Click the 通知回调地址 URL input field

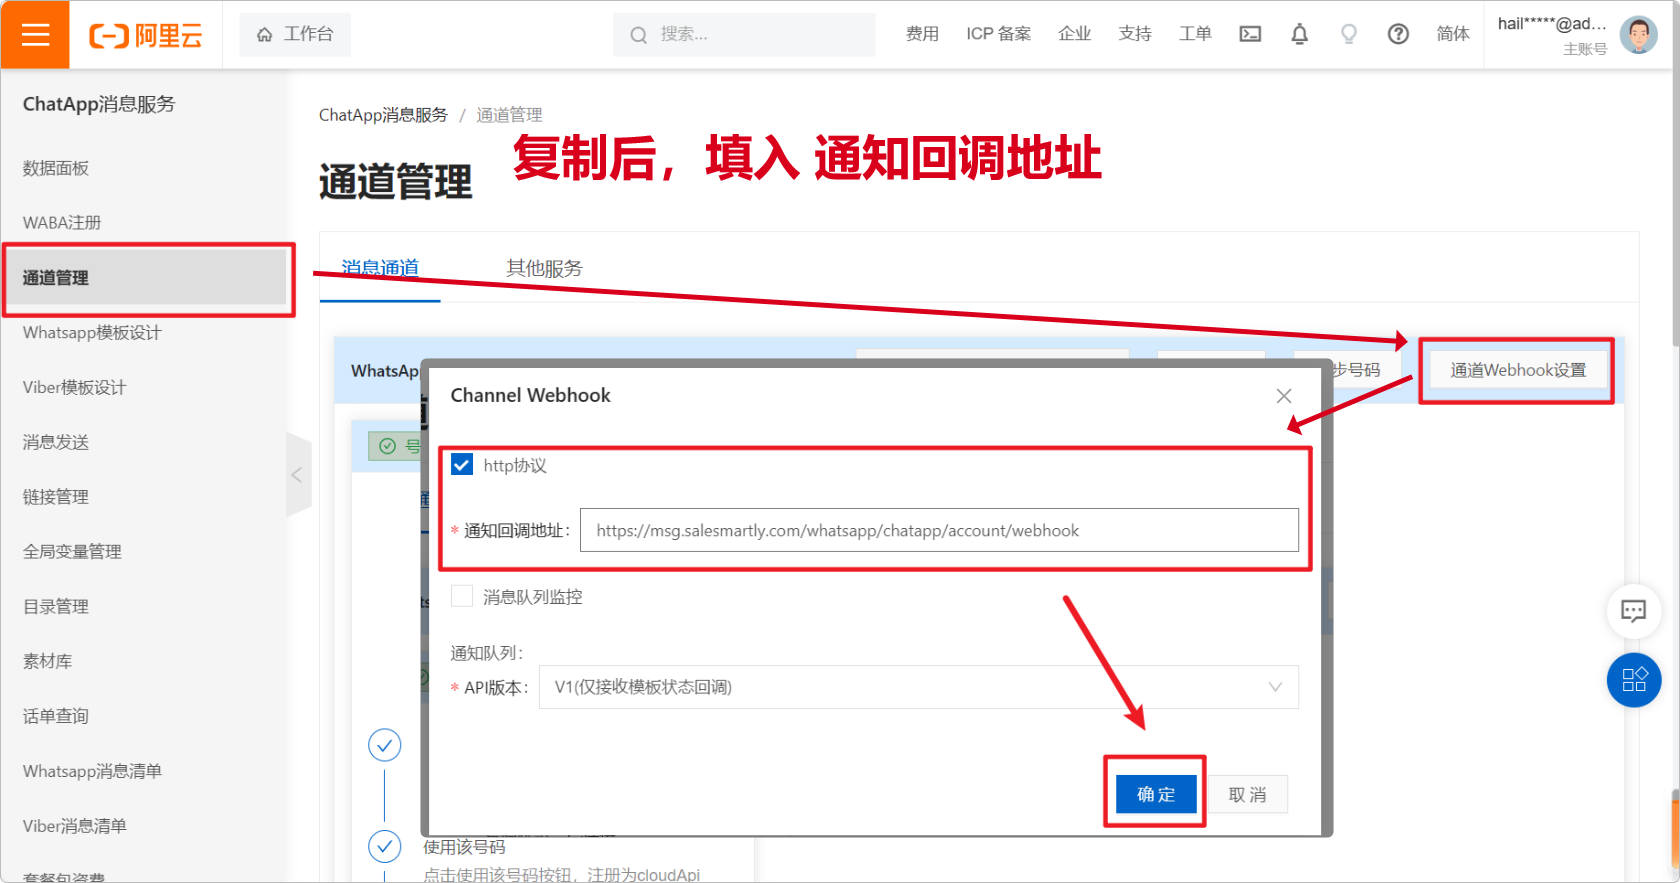(x=938, y=531)
